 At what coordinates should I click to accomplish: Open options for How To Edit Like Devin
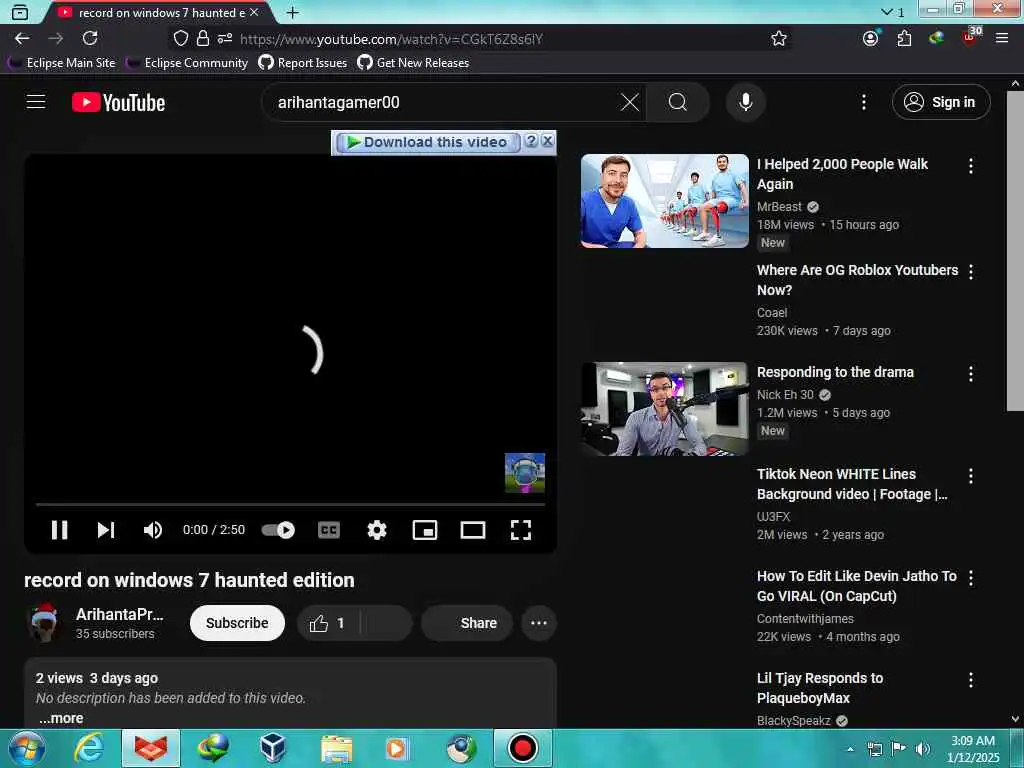[x=970, y=578]
